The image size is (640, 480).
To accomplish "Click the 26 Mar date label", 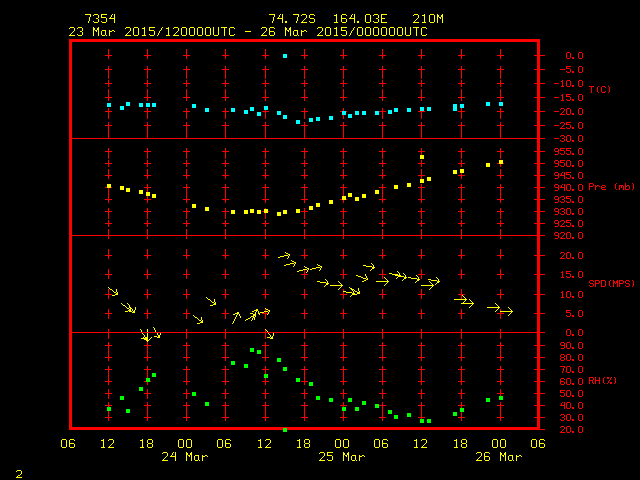I will [498, 457].
